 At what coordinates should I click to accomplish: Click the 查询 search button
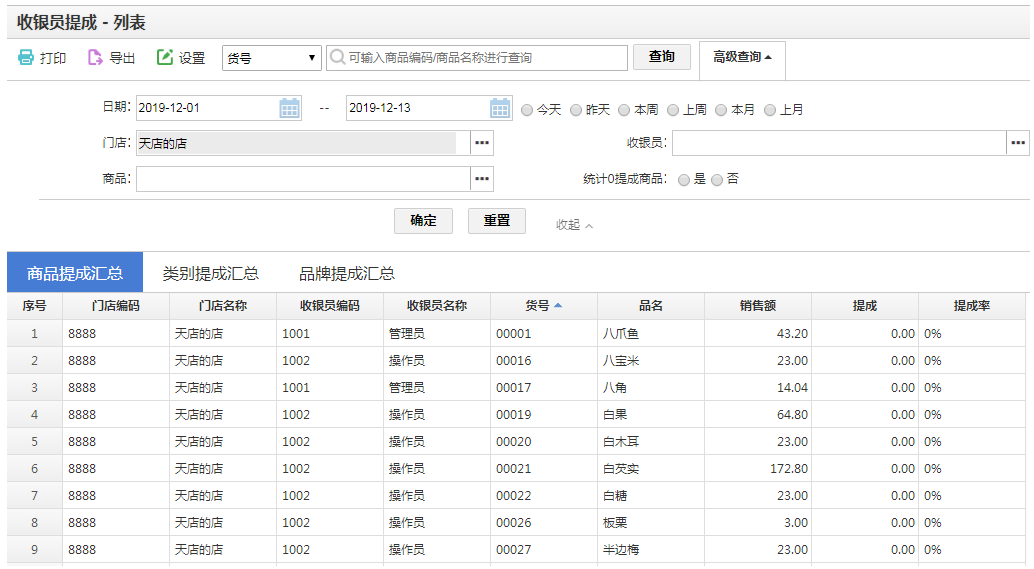(661, 57)
